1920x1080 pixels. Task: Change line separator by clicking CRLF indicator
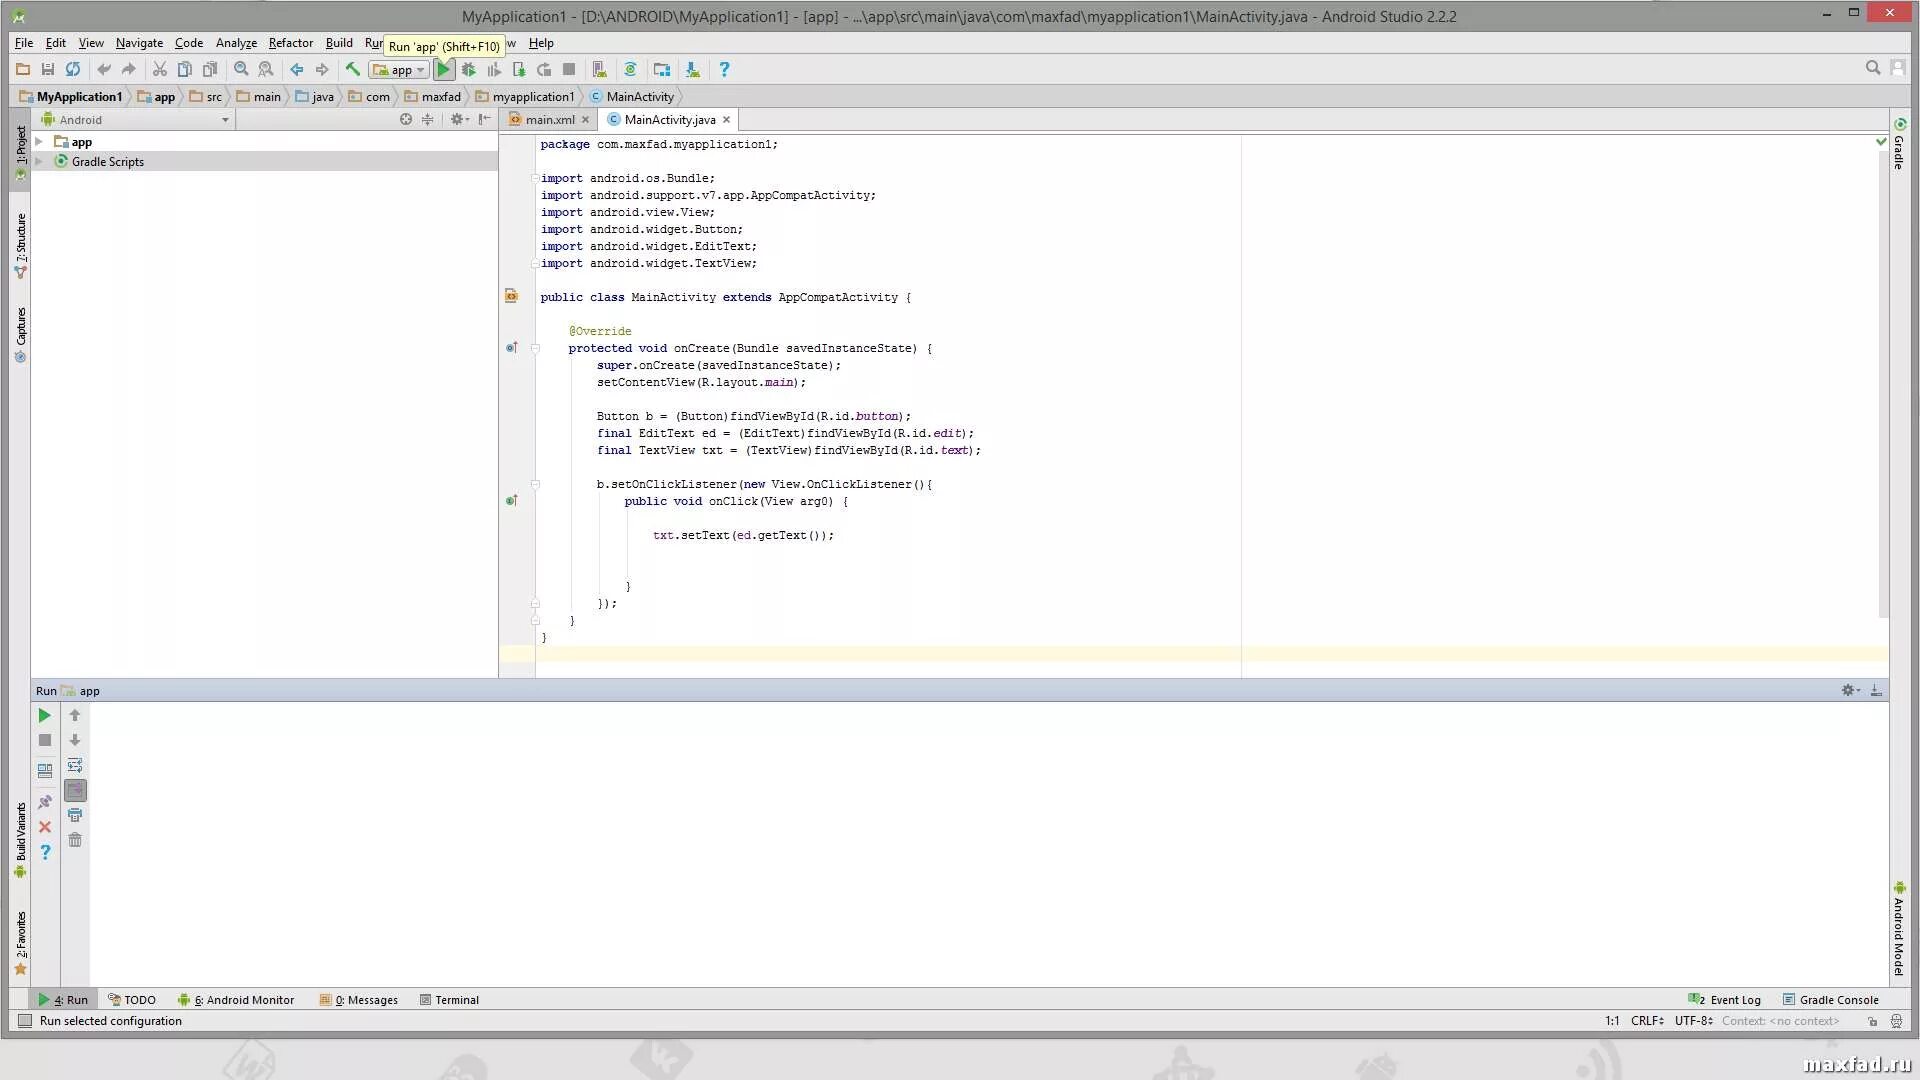(x=1645, y=1021)
